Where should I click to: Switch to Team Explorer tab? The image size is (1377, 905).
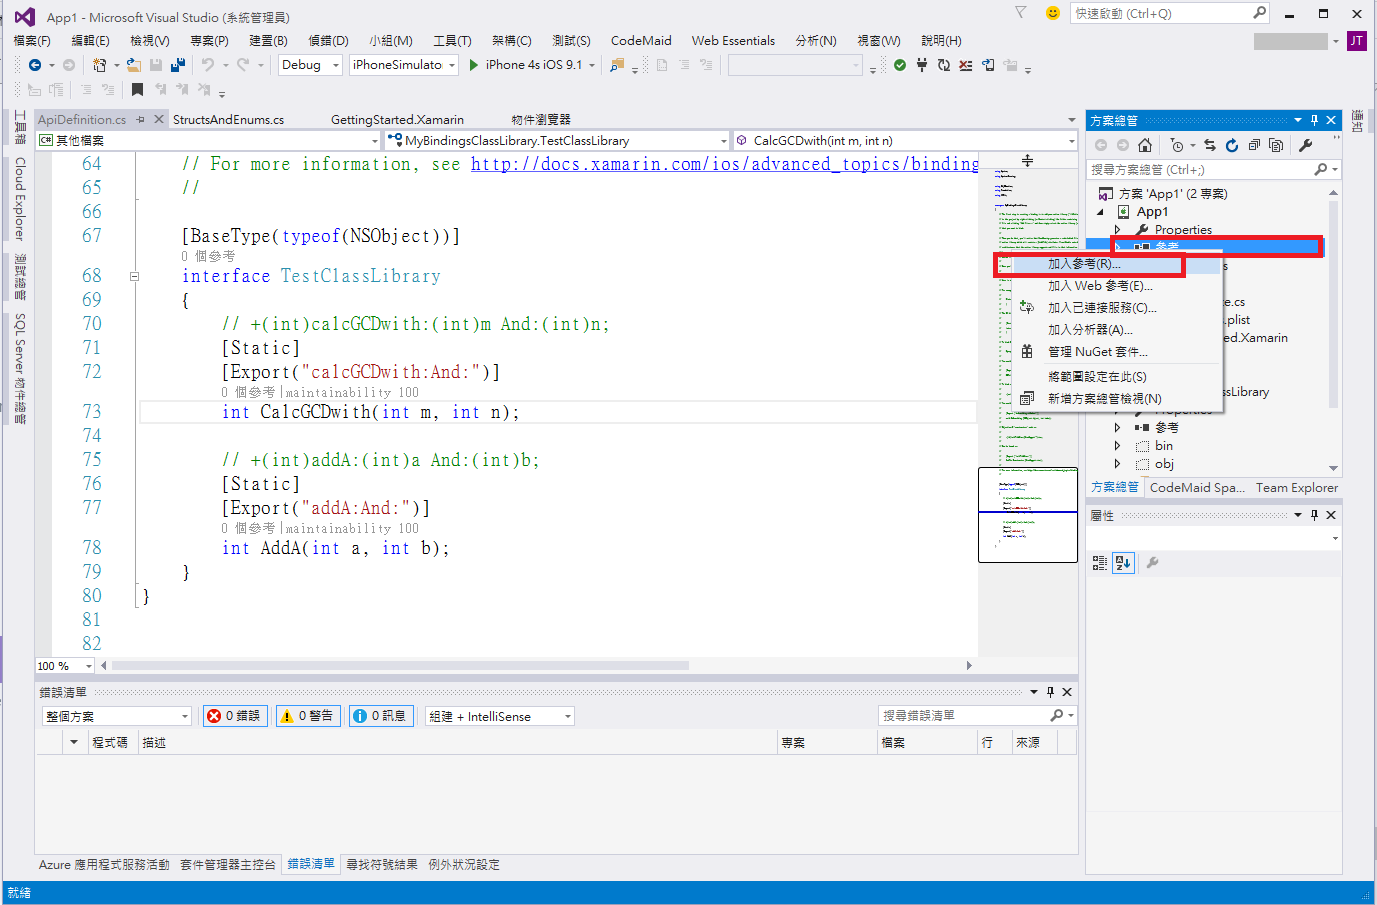click(1297, 488)
